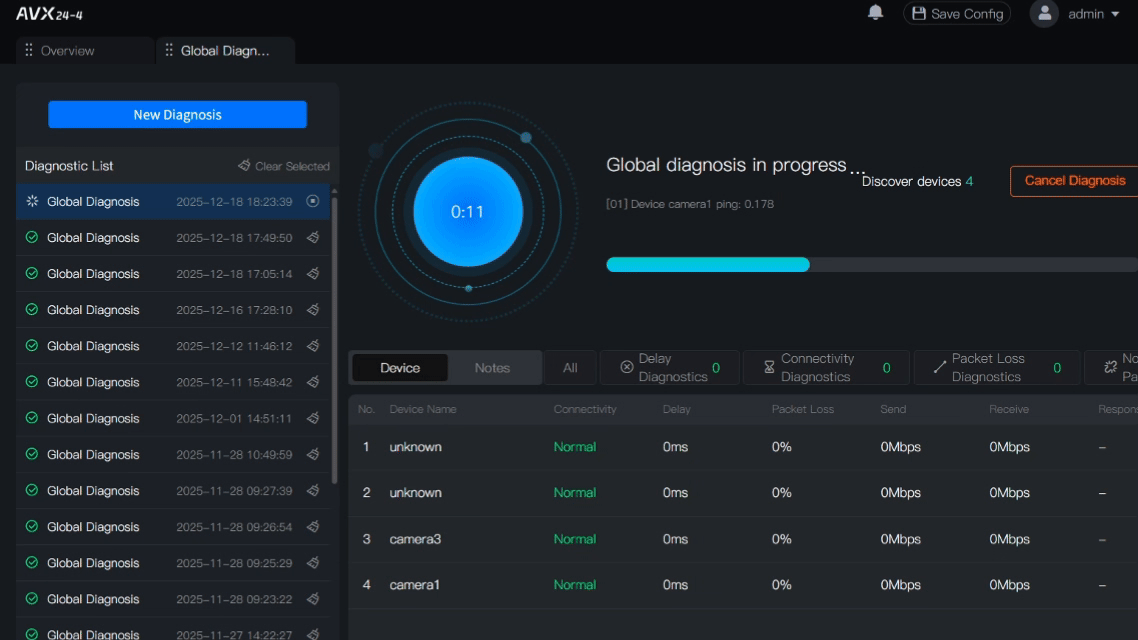Expand the admin account dropdown arrow
1138x640 pixels.
tap(1115, 14)
